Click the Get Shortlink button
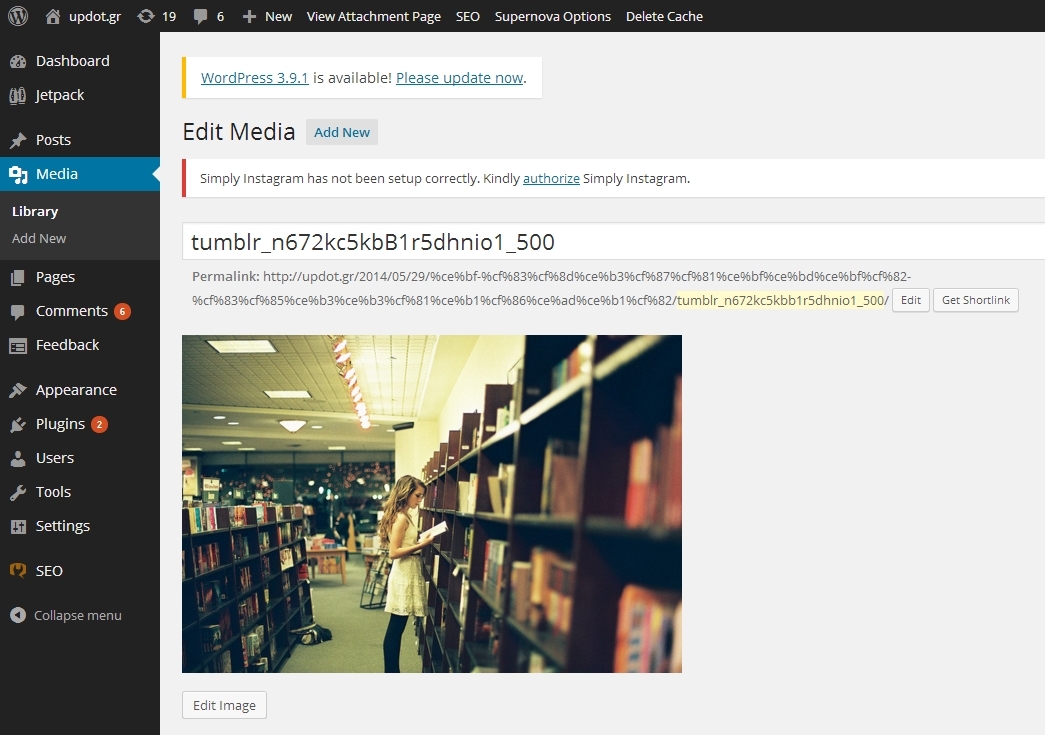This screenshot has height=735, width=1045. tap(975, 300)
